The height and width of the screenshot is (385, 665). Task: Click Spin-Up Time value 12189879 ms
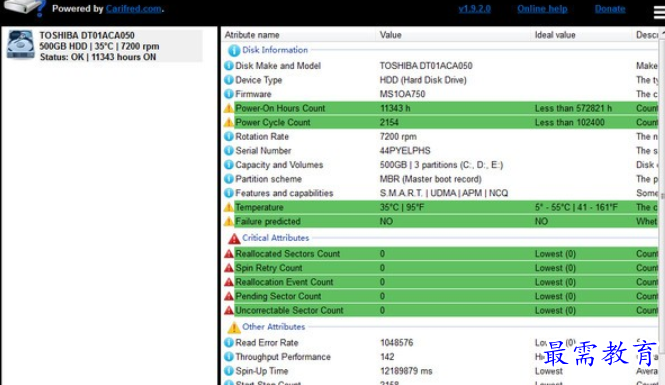[406, 371]
